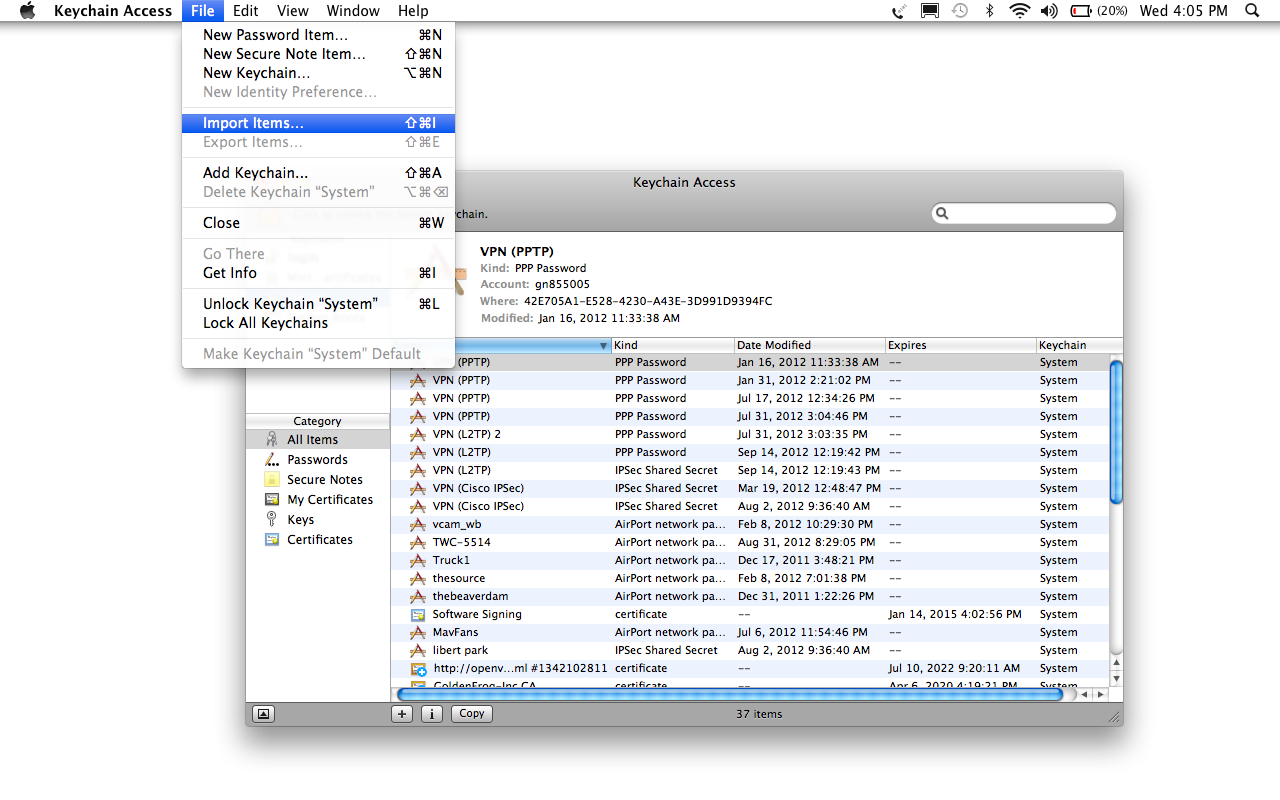Click the Passwords category pencil icon
Image resolution: width=1280 pixels, height=800 pixels.
(271, 459)
